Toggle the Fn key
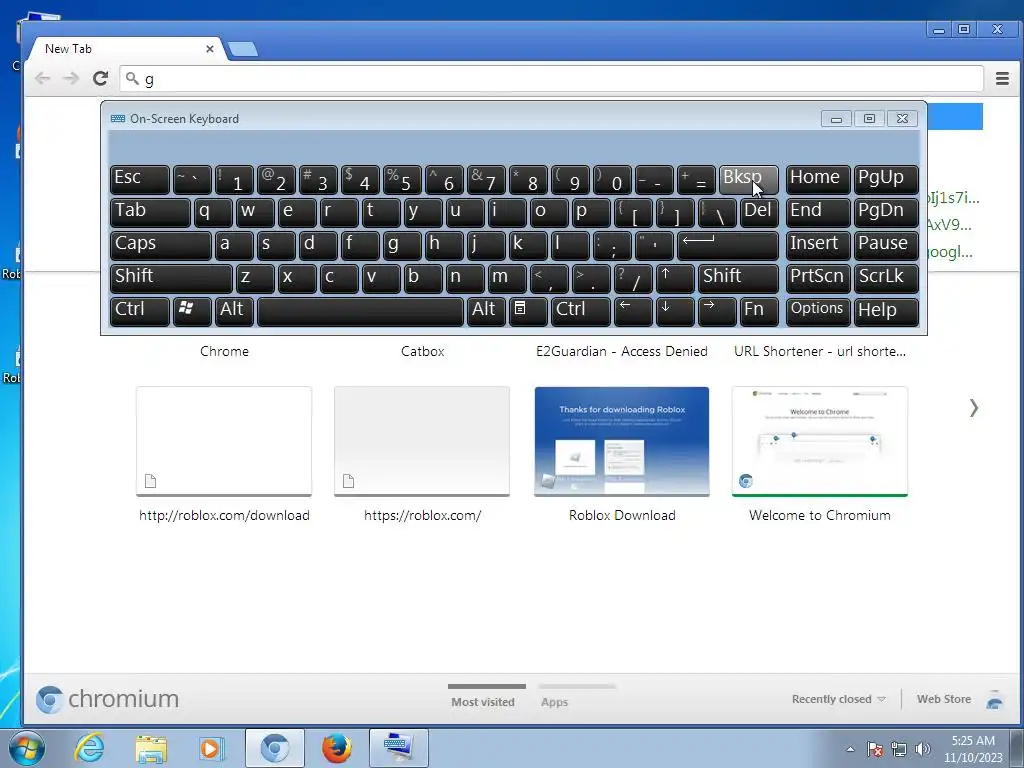Viewport: 1024px width, 768px height. tap(759, 311)
